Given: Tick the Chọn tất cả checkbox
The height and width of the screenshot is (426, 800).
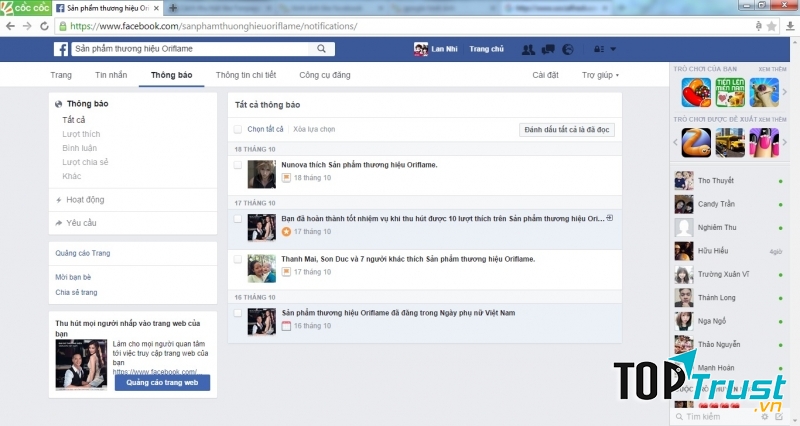Looking at the screenshot, I should pos(238,129).
